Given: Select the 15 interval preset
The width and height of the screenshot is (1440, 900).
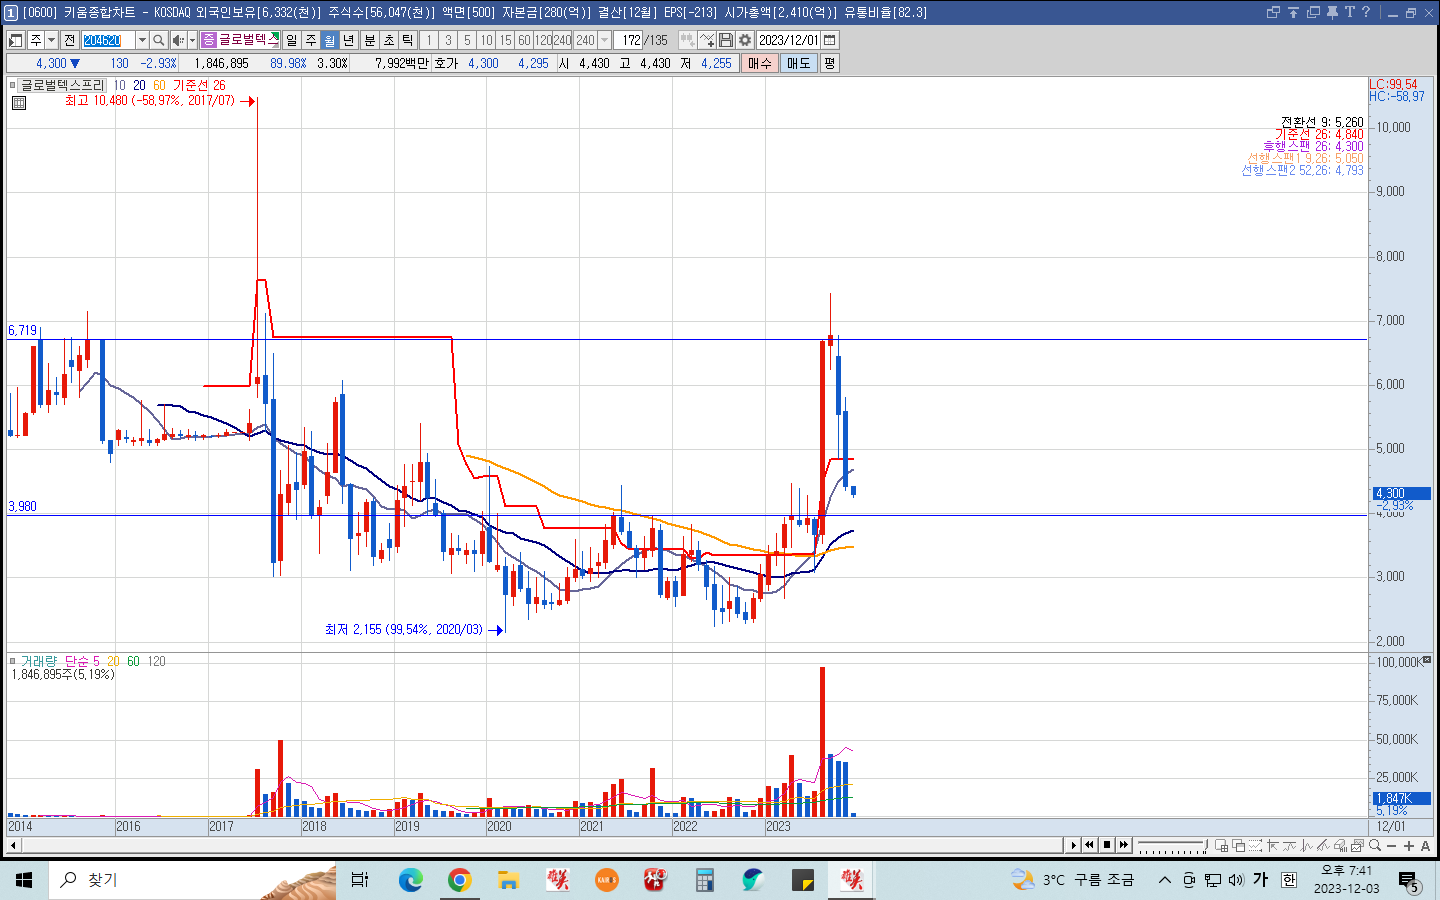Looking at the screenshot, I should point(505,40).
